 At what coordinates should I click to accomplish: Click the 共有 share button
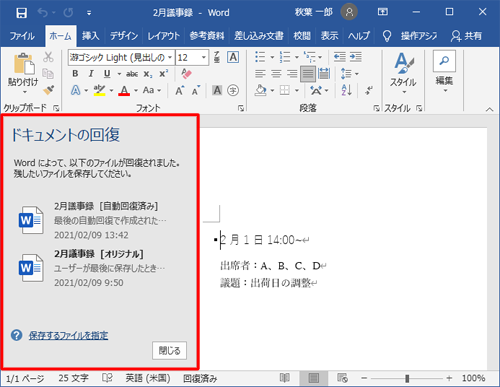point(467,36)
